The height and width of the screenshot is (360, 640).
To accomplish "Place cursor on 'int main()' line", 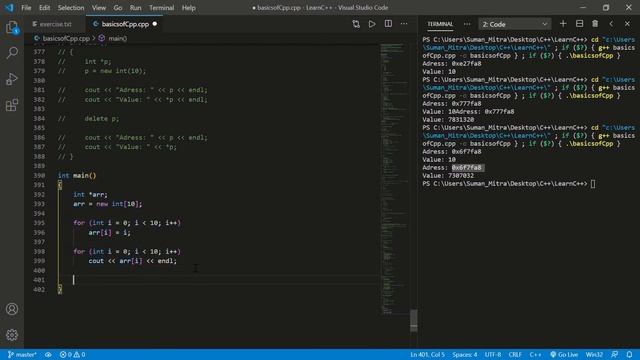I will [77, 176].
